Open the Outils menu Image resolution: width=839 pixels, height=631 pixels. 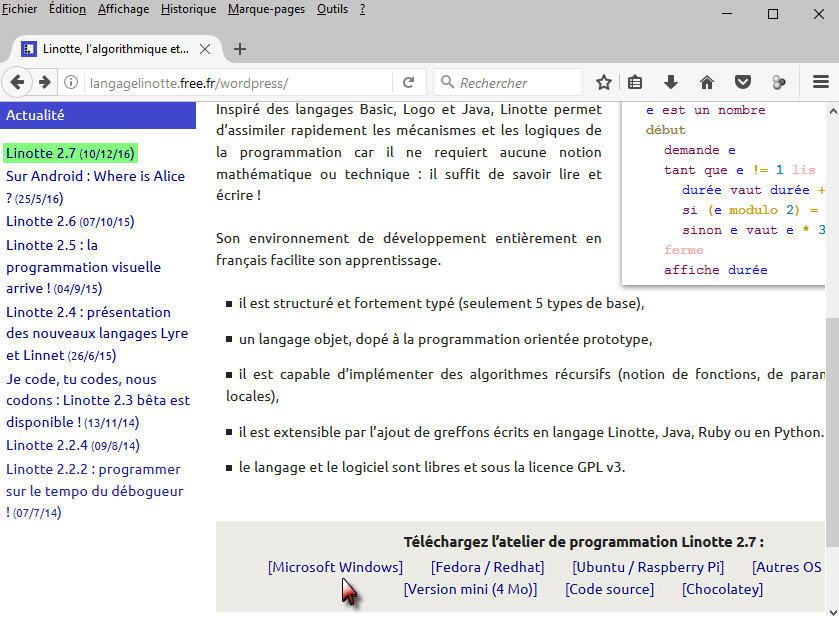[332, 9]
